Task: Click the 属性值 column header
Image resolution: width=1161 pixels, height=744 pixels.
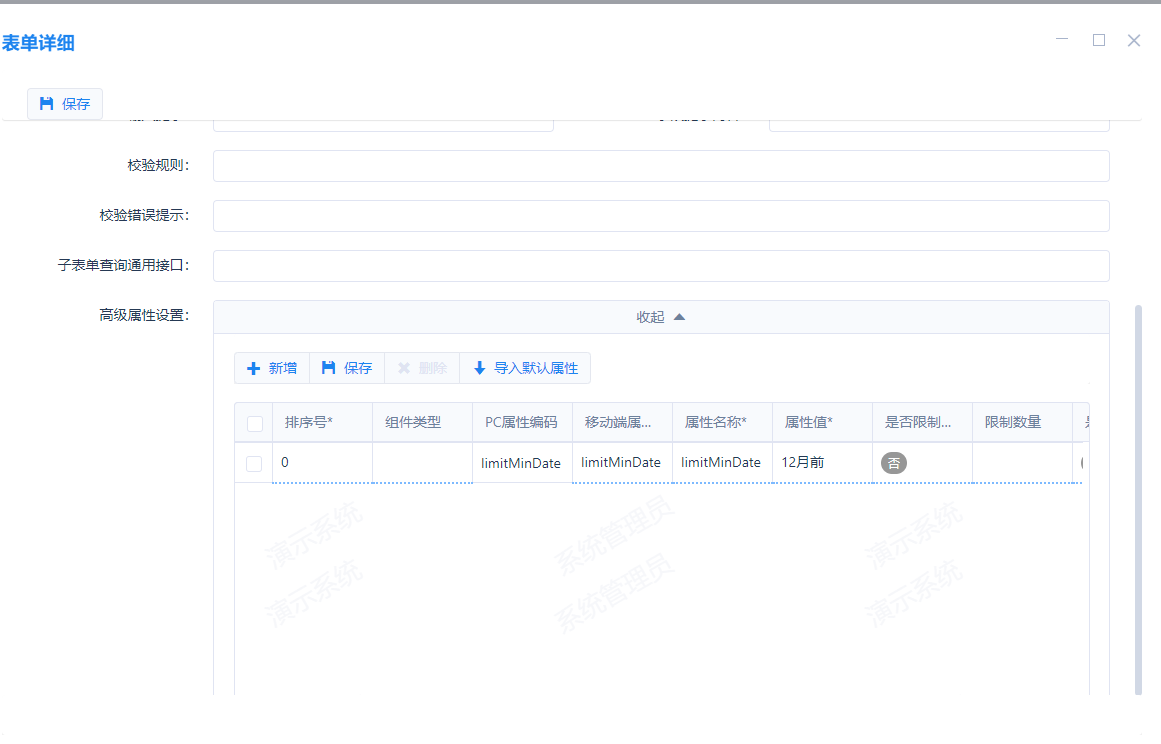Action: point(809,422)
